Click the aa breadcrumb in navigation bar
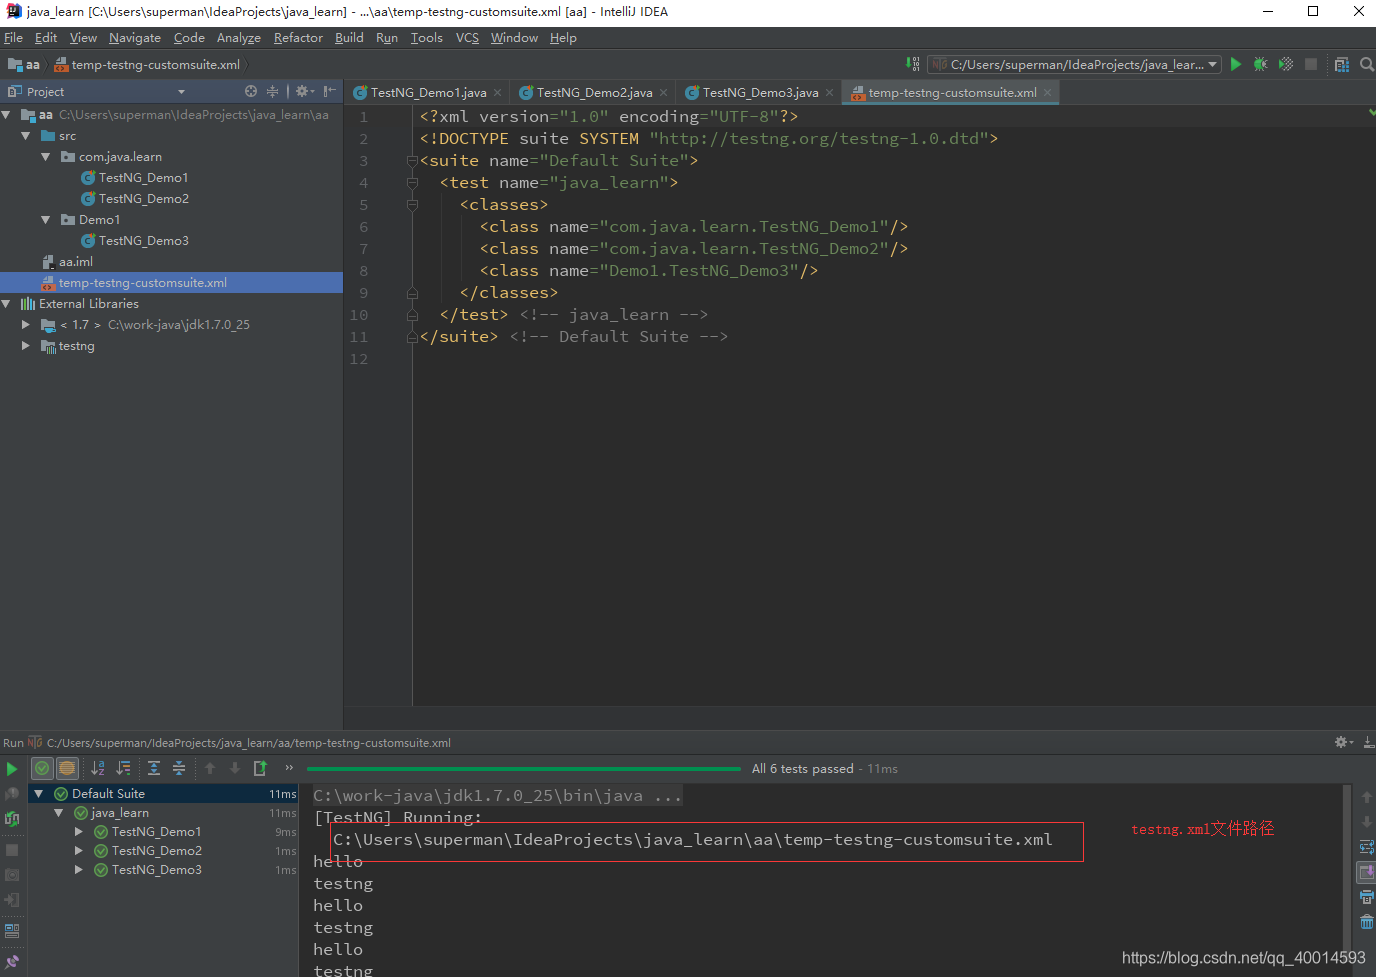This screenshot has height=977, width=1376. pyautogui.click(x=24, y=65)
